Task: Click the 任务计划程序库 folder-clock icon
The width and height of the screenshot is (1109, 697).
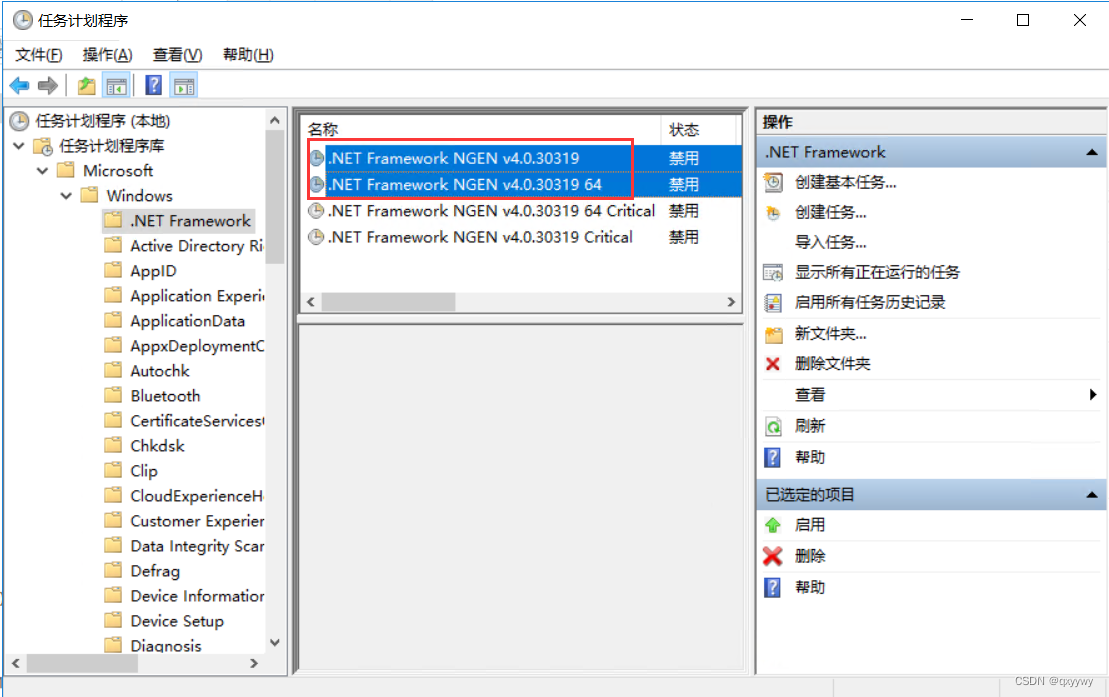Action: tap(44, 146)
